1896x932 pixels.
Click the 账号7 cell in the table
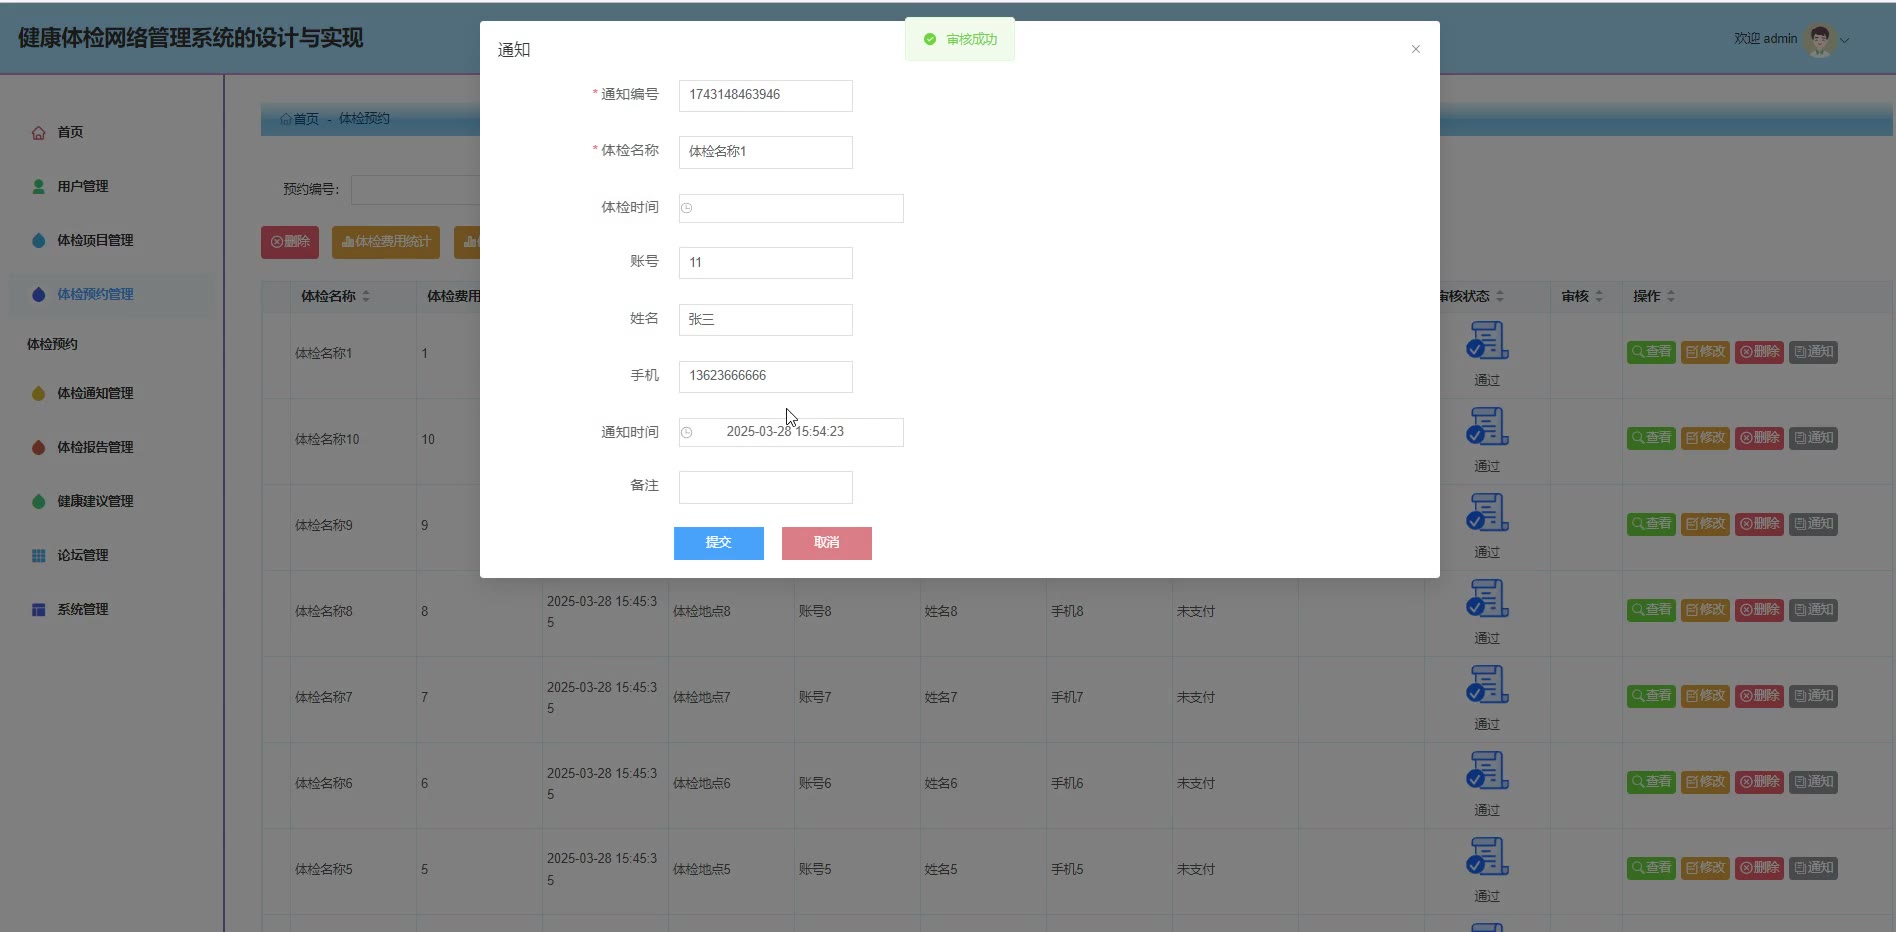click(814, 698)
